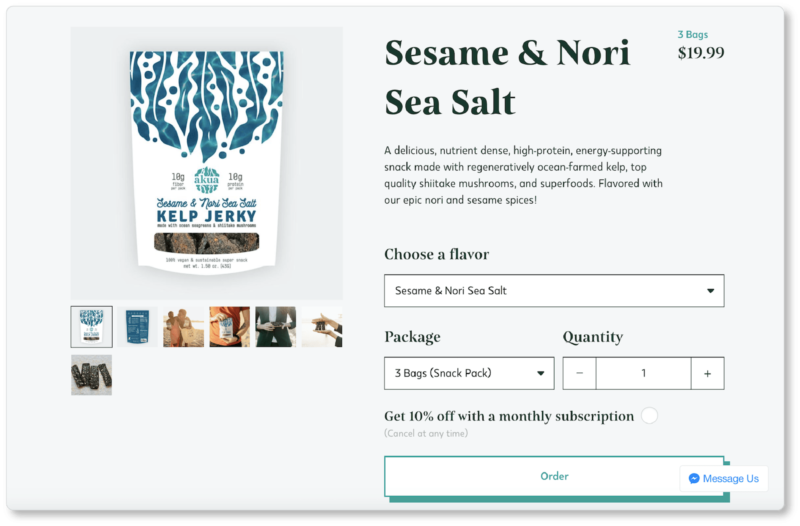800x526 pixels.
Task: Decrease quantity with the minus button
Action: point(580,373)
